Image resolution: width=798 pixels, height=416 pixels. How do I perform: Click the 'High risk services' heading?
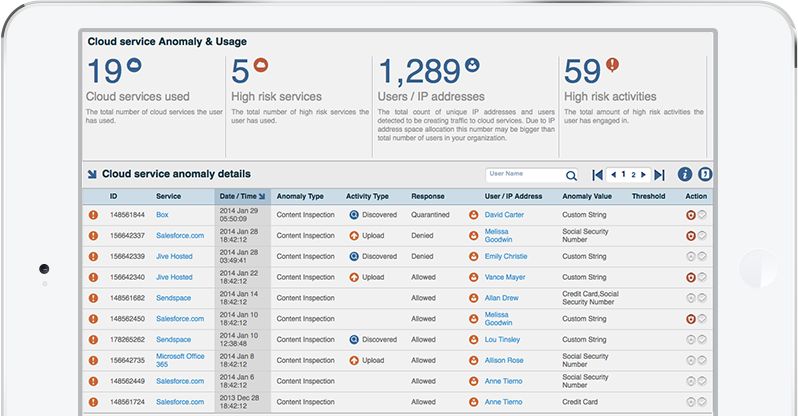[276, 96]
